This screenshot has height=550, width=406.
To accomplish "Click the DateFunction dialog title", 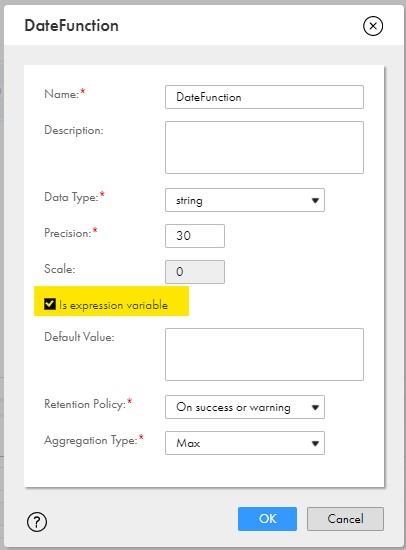I will pyautogui.click(x=72, y=26).
